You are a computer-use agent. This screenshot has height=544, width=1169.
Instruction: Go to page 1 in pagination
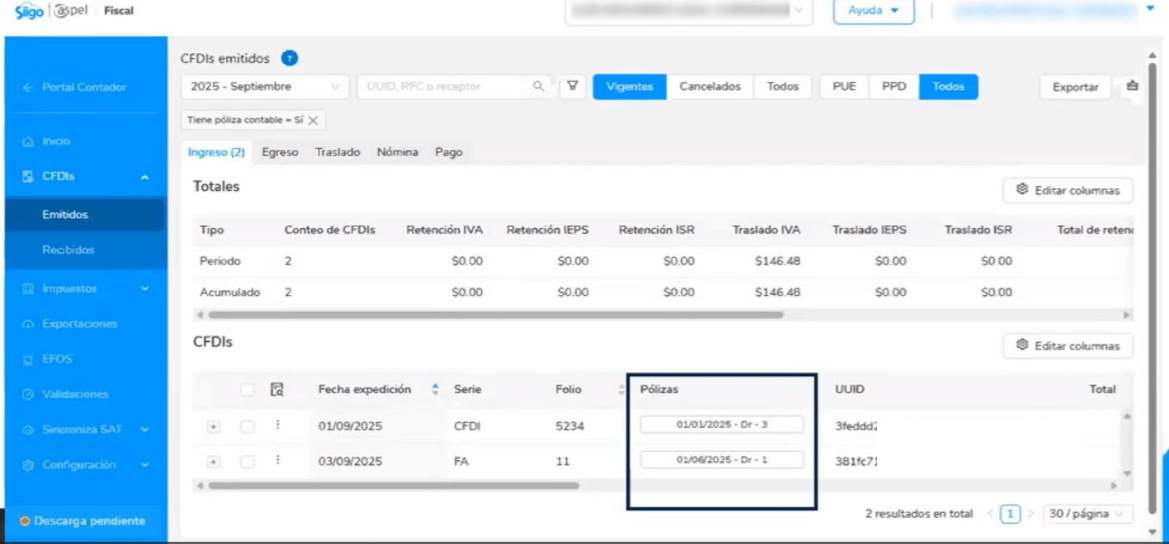click(x=1011, y=513)
